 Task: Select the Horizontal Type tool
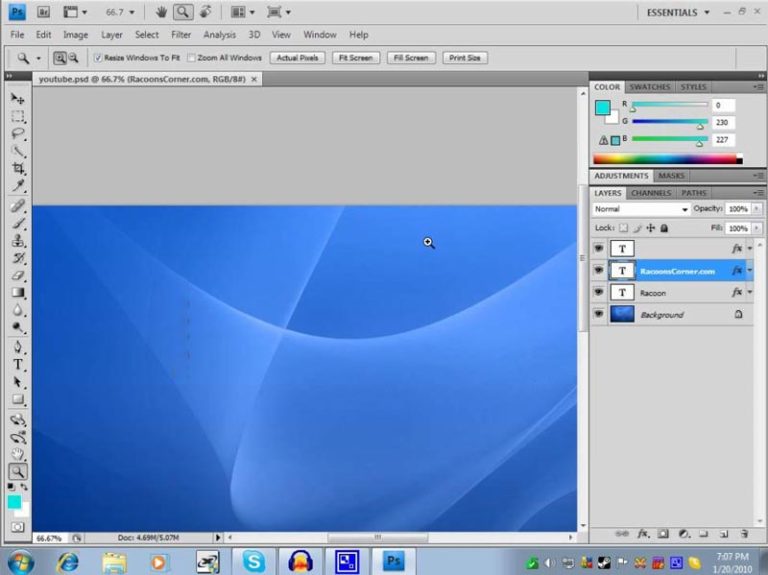pyautogui.click(x=18, y=364)
